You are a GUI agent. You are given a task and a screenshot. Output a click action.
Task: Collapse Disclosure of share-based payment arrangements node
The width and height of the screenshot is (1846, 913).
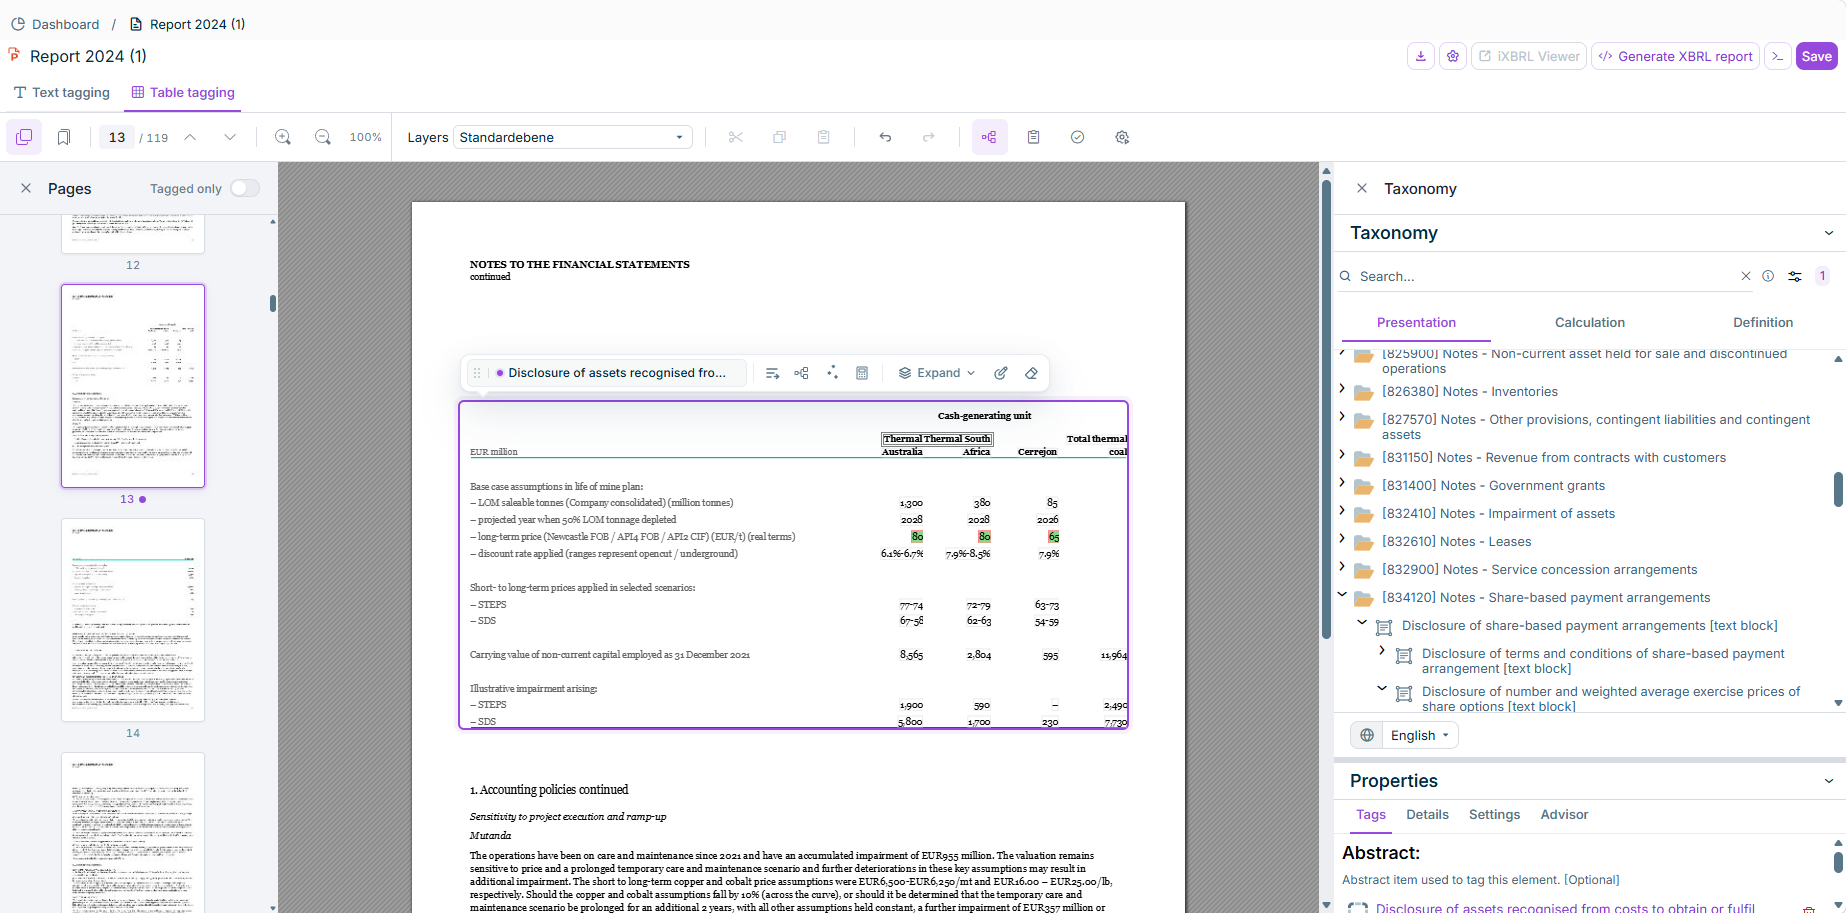pos(1362,622)
